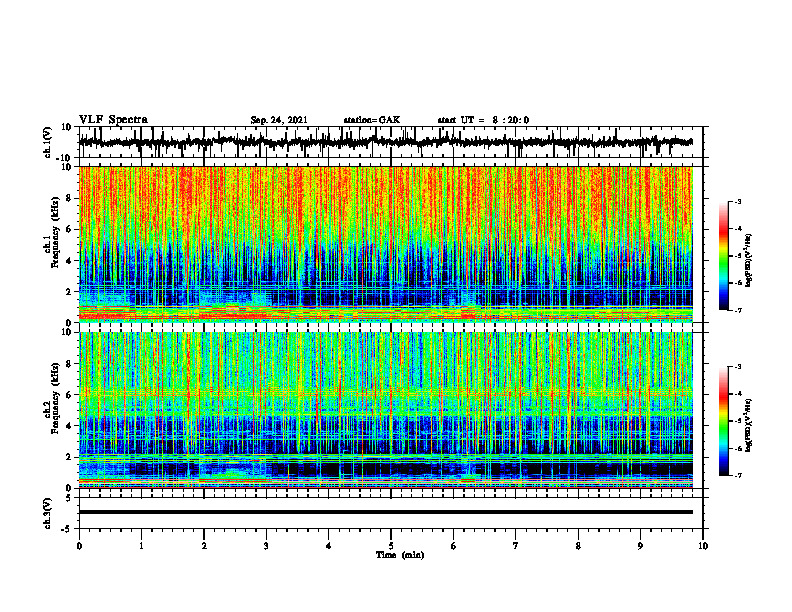
Task: Click the "-3" label on ch.1 colorbar
Action: (x=738, y=201)
